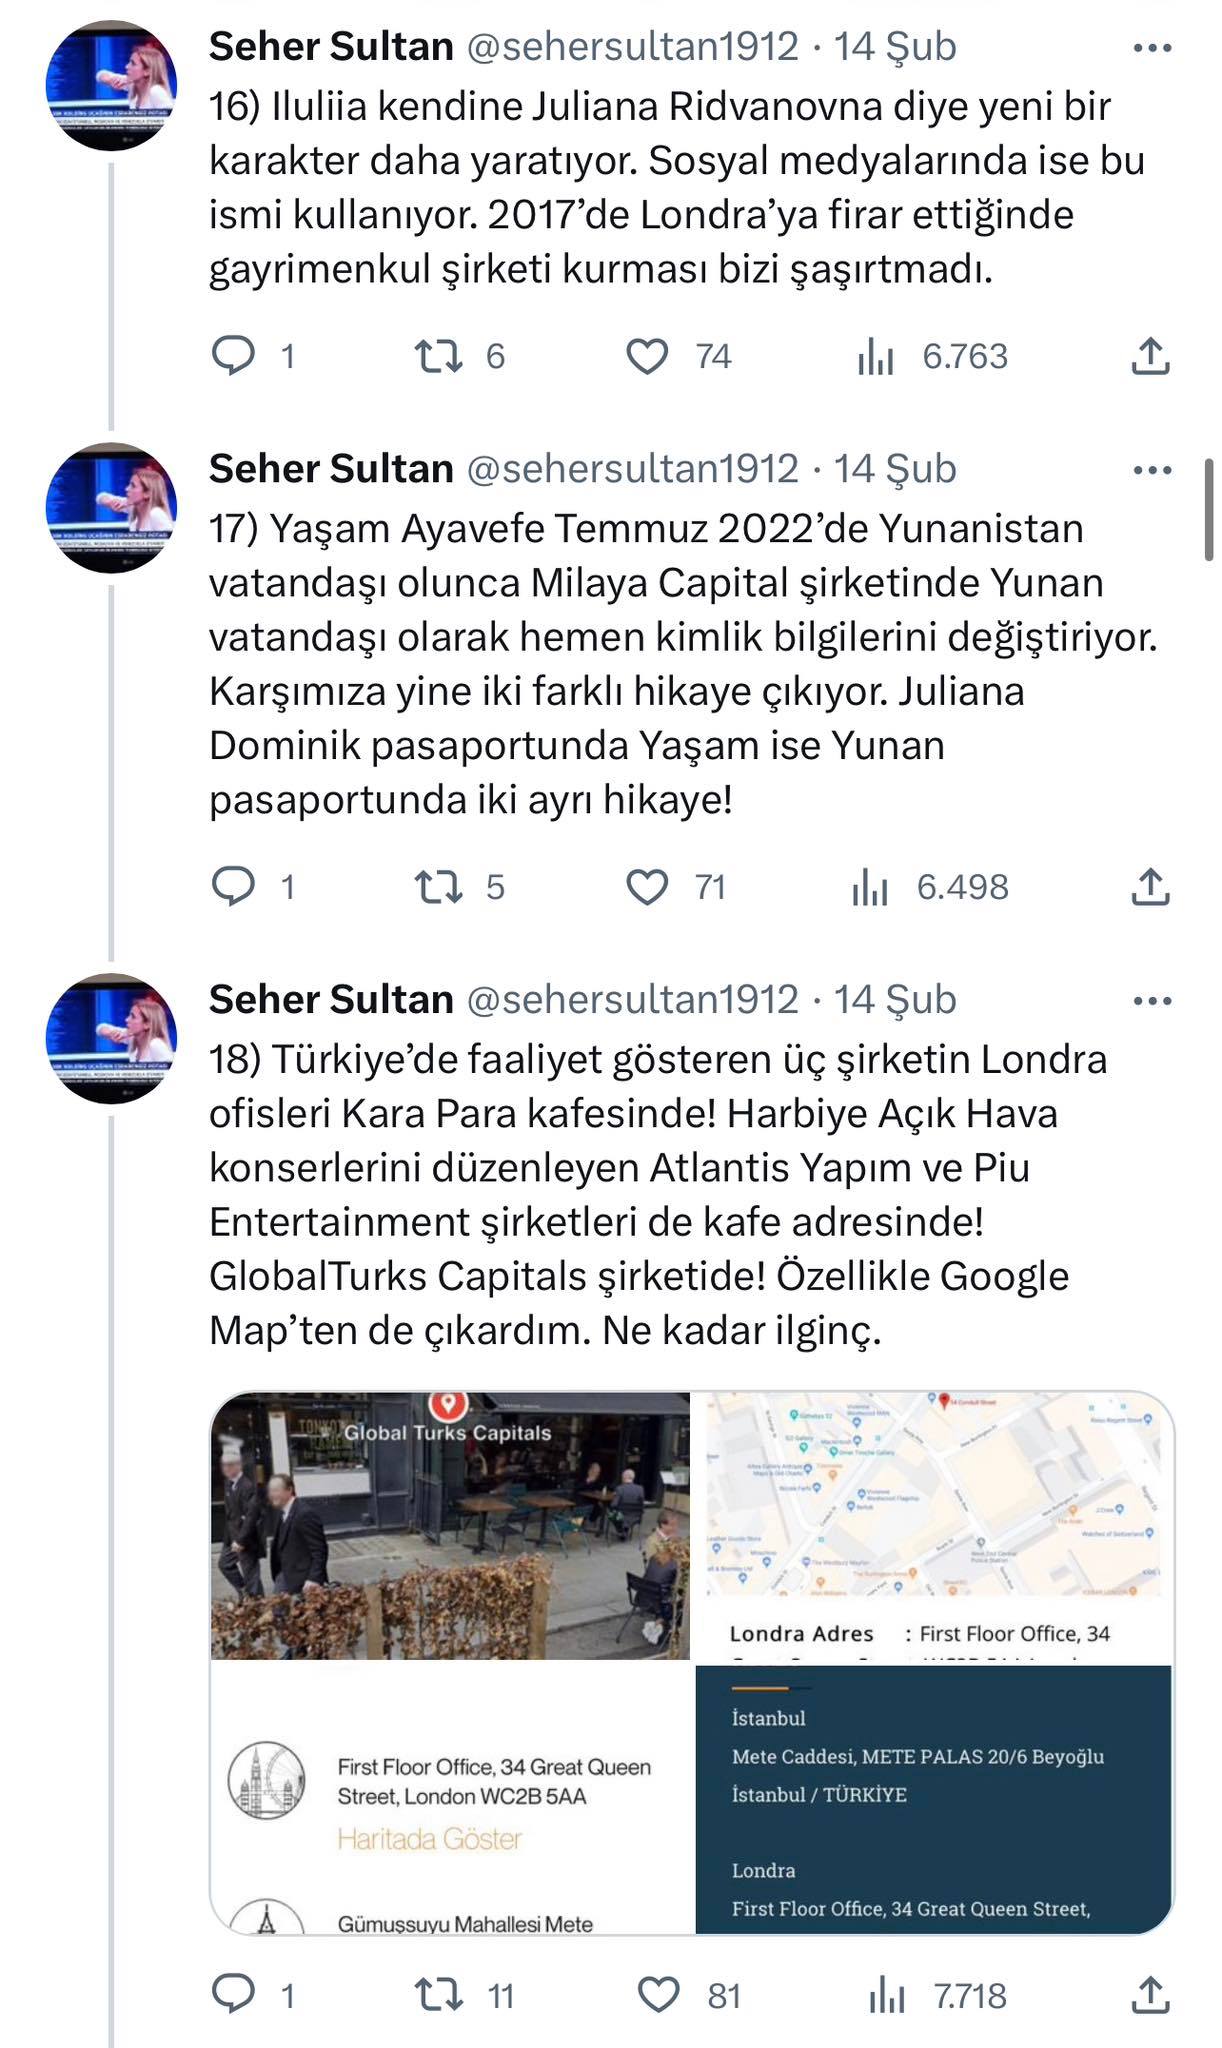View analytics showing 7.718 views
This screenshot has height=2048, width=1222.
(x=887, y=1995)
